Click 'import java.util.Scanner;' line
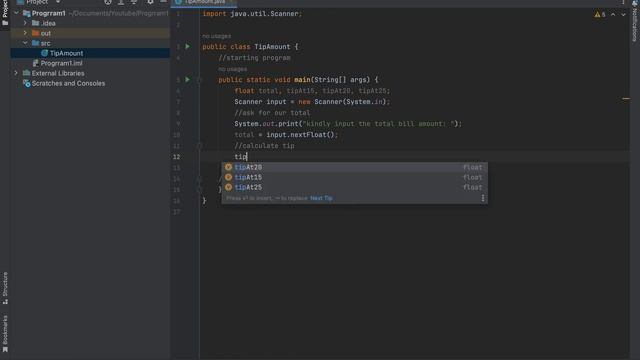Viewport: 640px width, 360px height. point(252,14)
